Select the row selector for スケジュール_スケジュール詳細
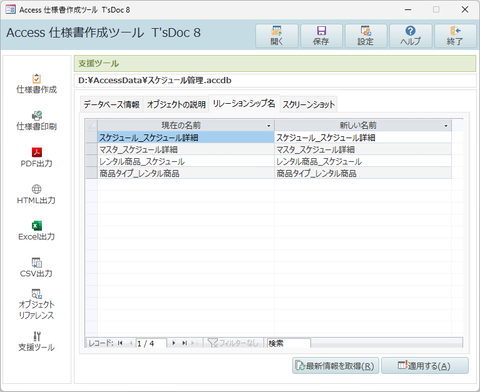This screenshot has width=480, height=392. (x=91, y=137)
